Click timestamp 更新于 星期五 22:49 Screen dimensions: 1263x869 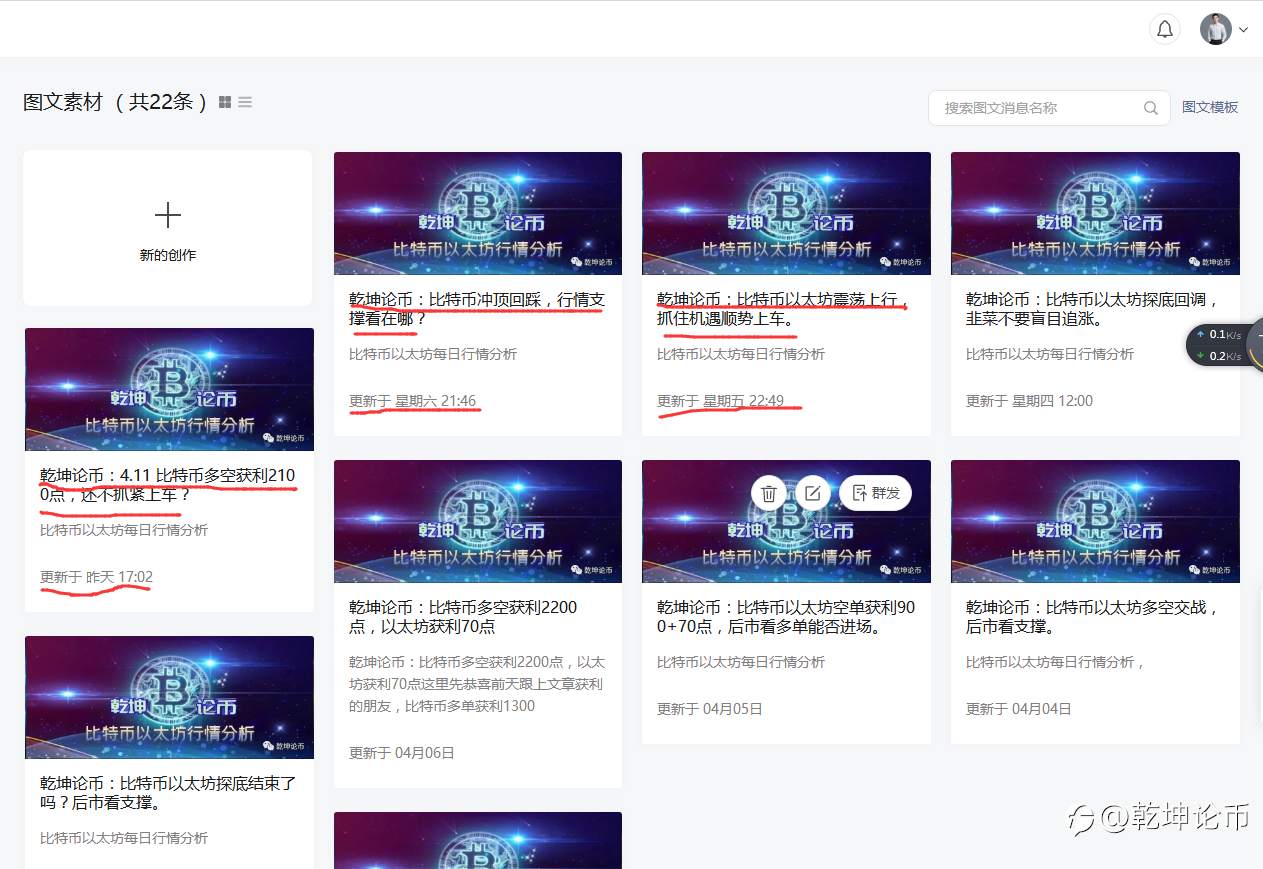click(720, 401)
